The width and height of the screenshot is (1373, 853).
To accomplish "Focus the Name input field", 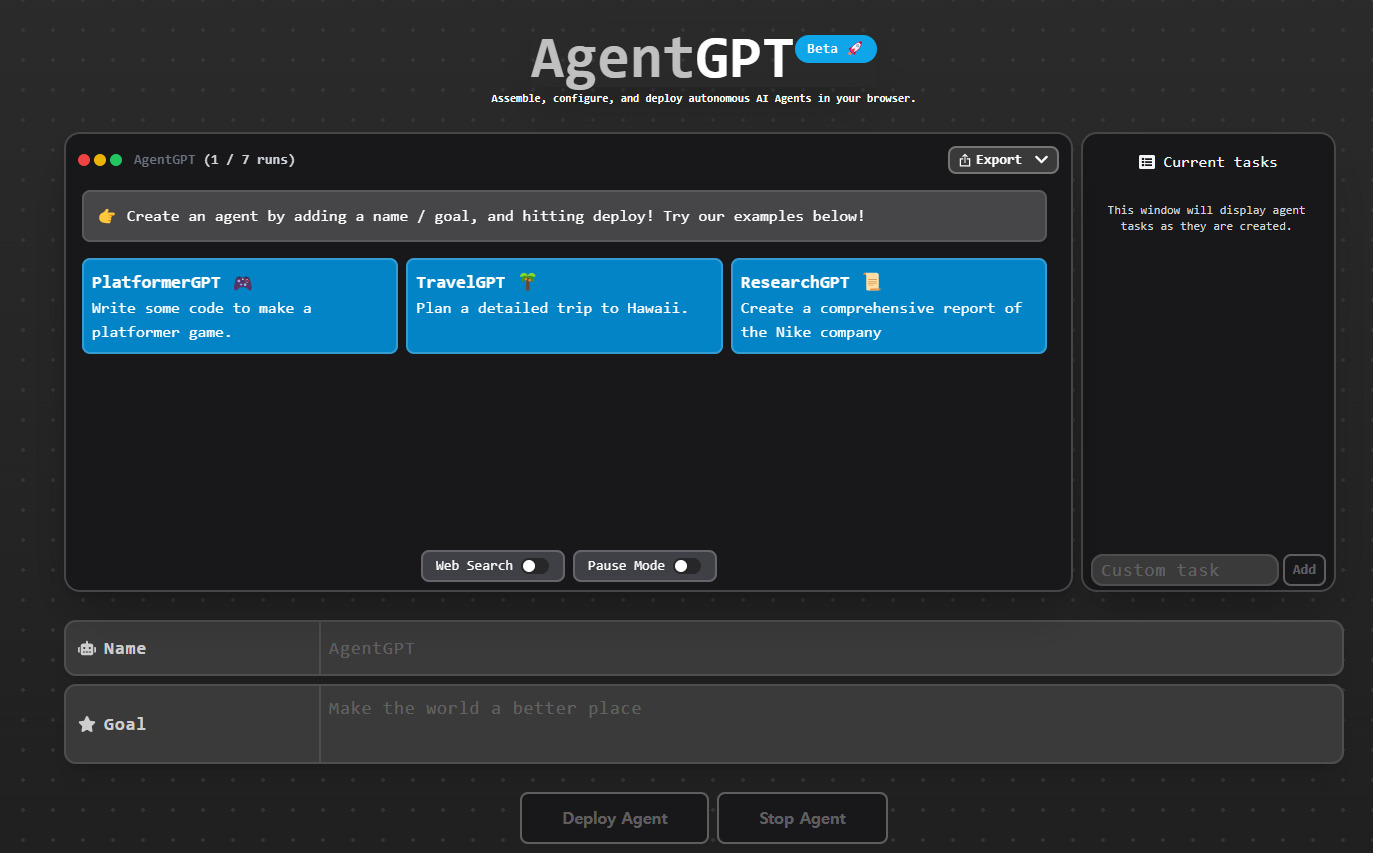I will pyautogui.click(x=830, y=648).
